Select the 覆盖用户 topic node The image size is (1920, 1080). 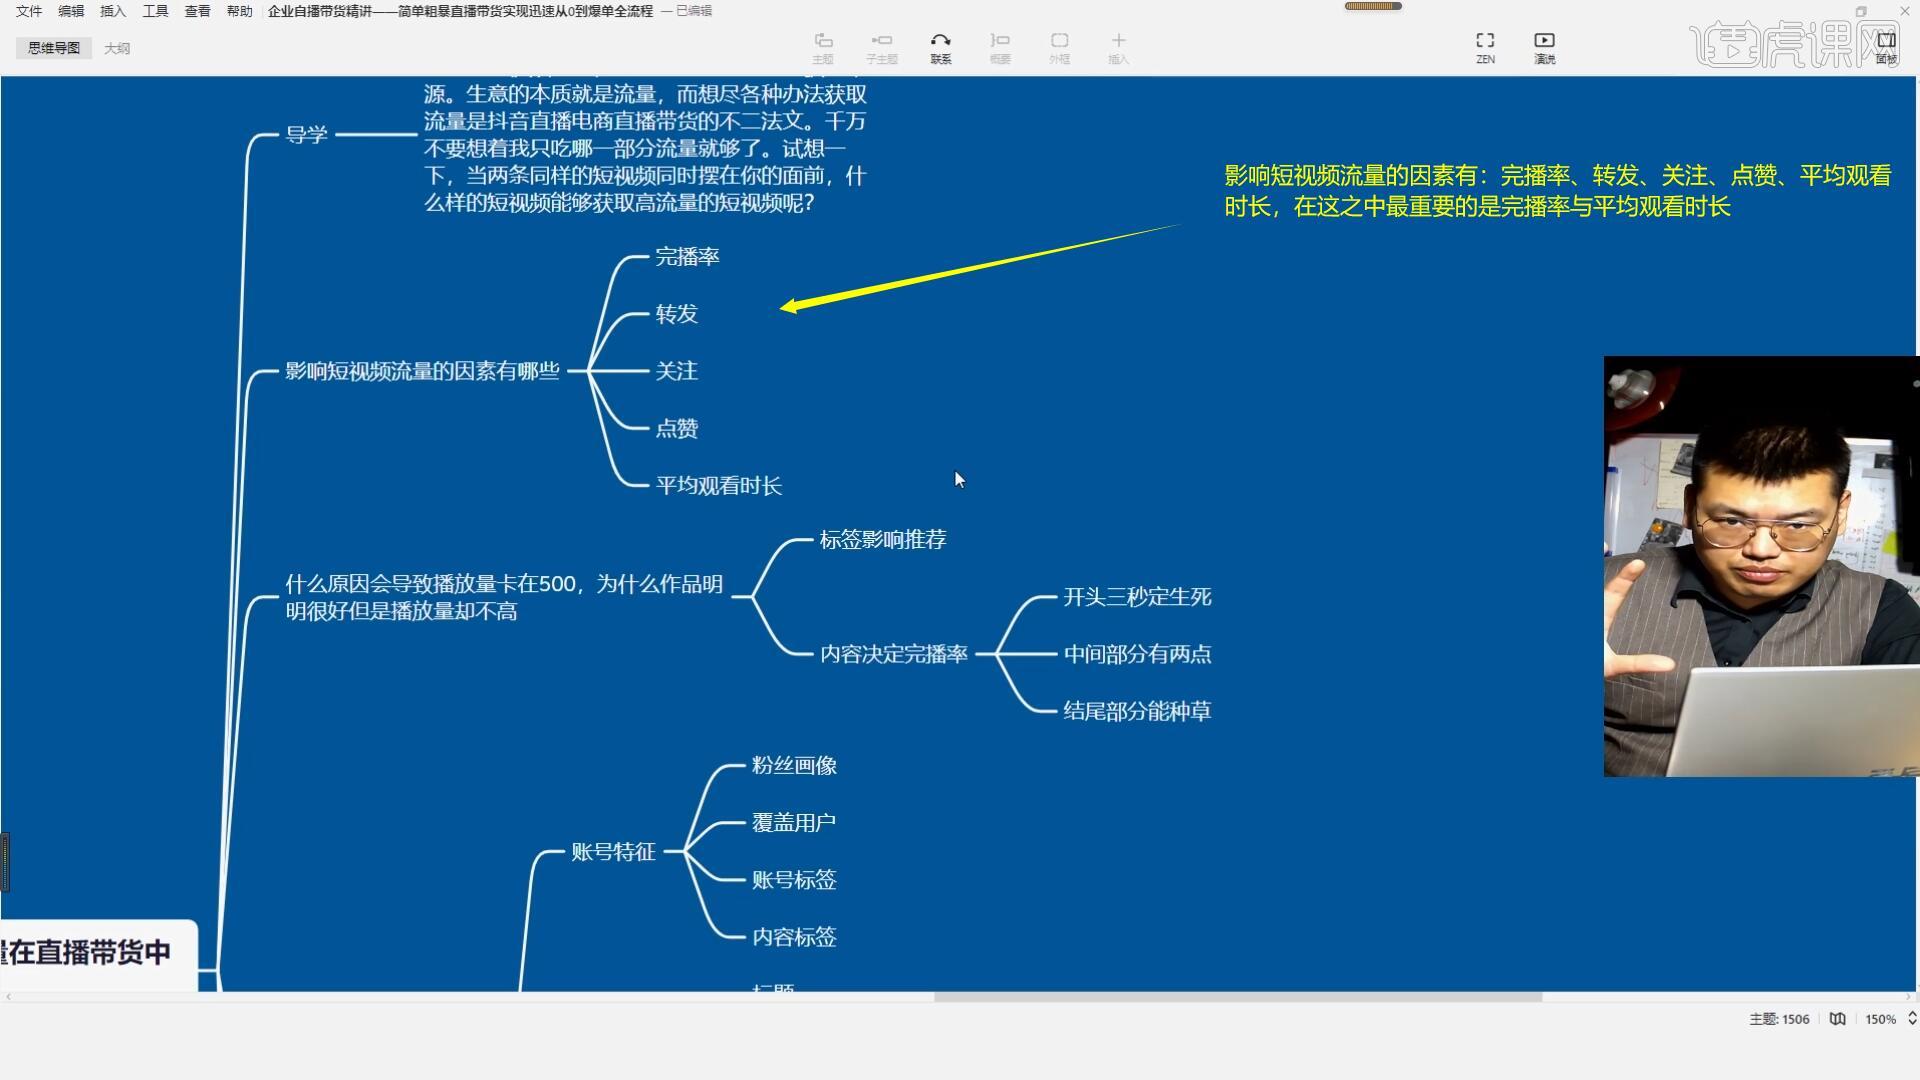click(x=794, y=823)
